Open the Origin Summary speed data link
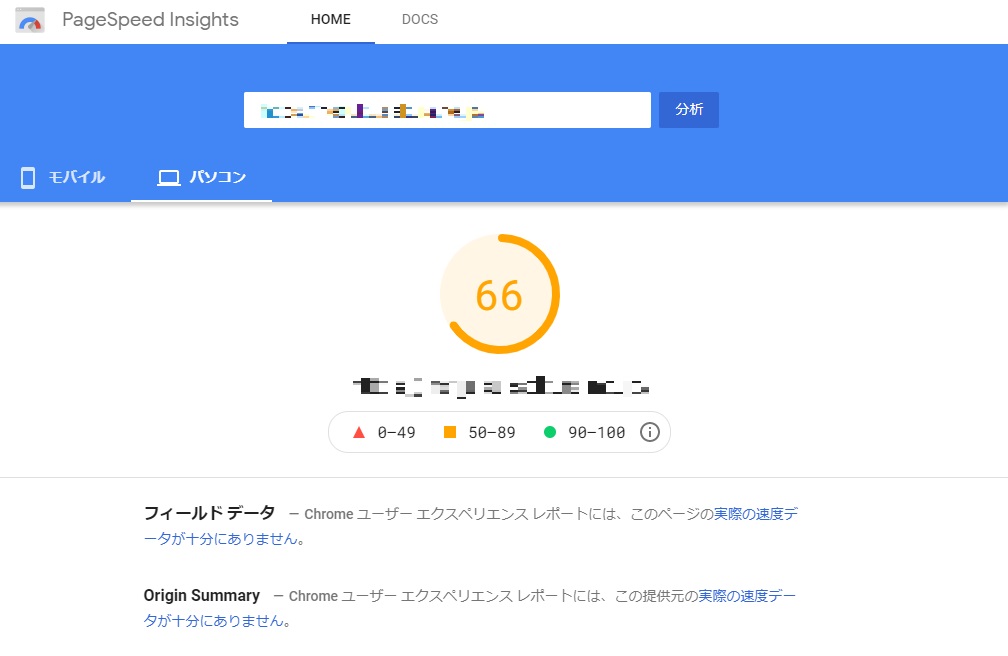This screenshot has height=656, width=1008. (747, 596)
